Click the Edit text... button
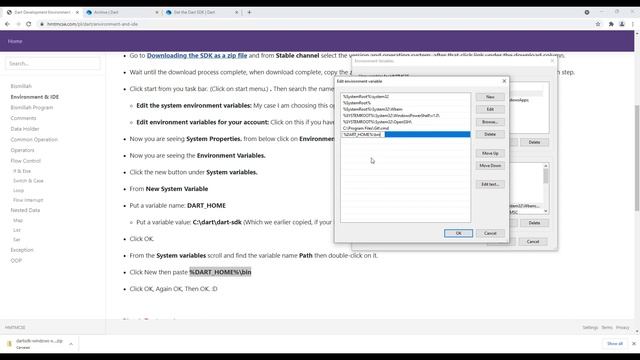 490,184
